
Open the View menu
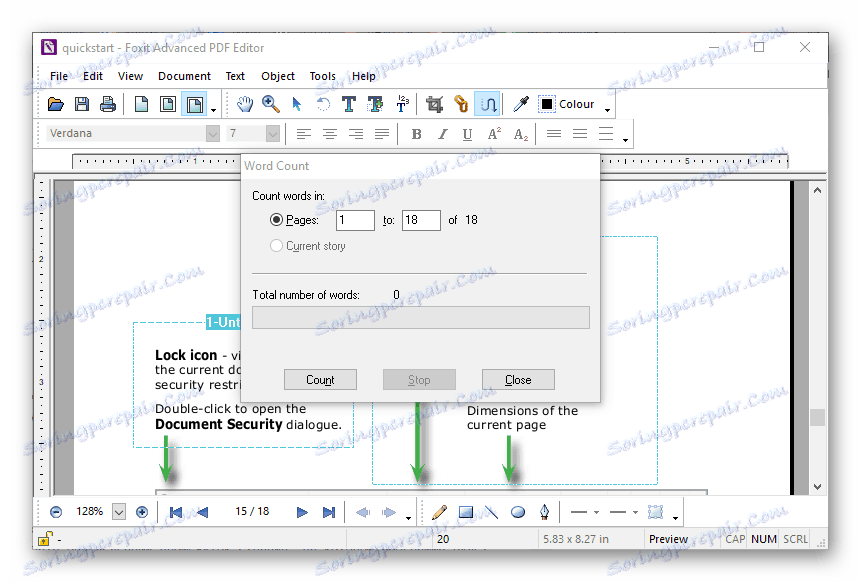[x=130, y=76]
